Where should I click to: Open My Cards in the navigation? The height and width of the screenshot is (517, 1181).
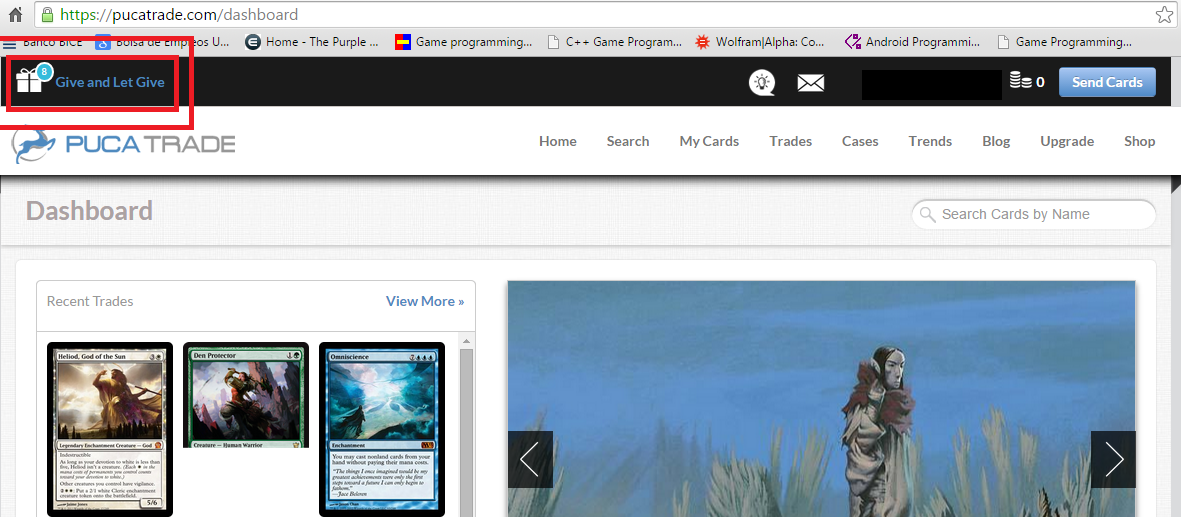point(709,141)
